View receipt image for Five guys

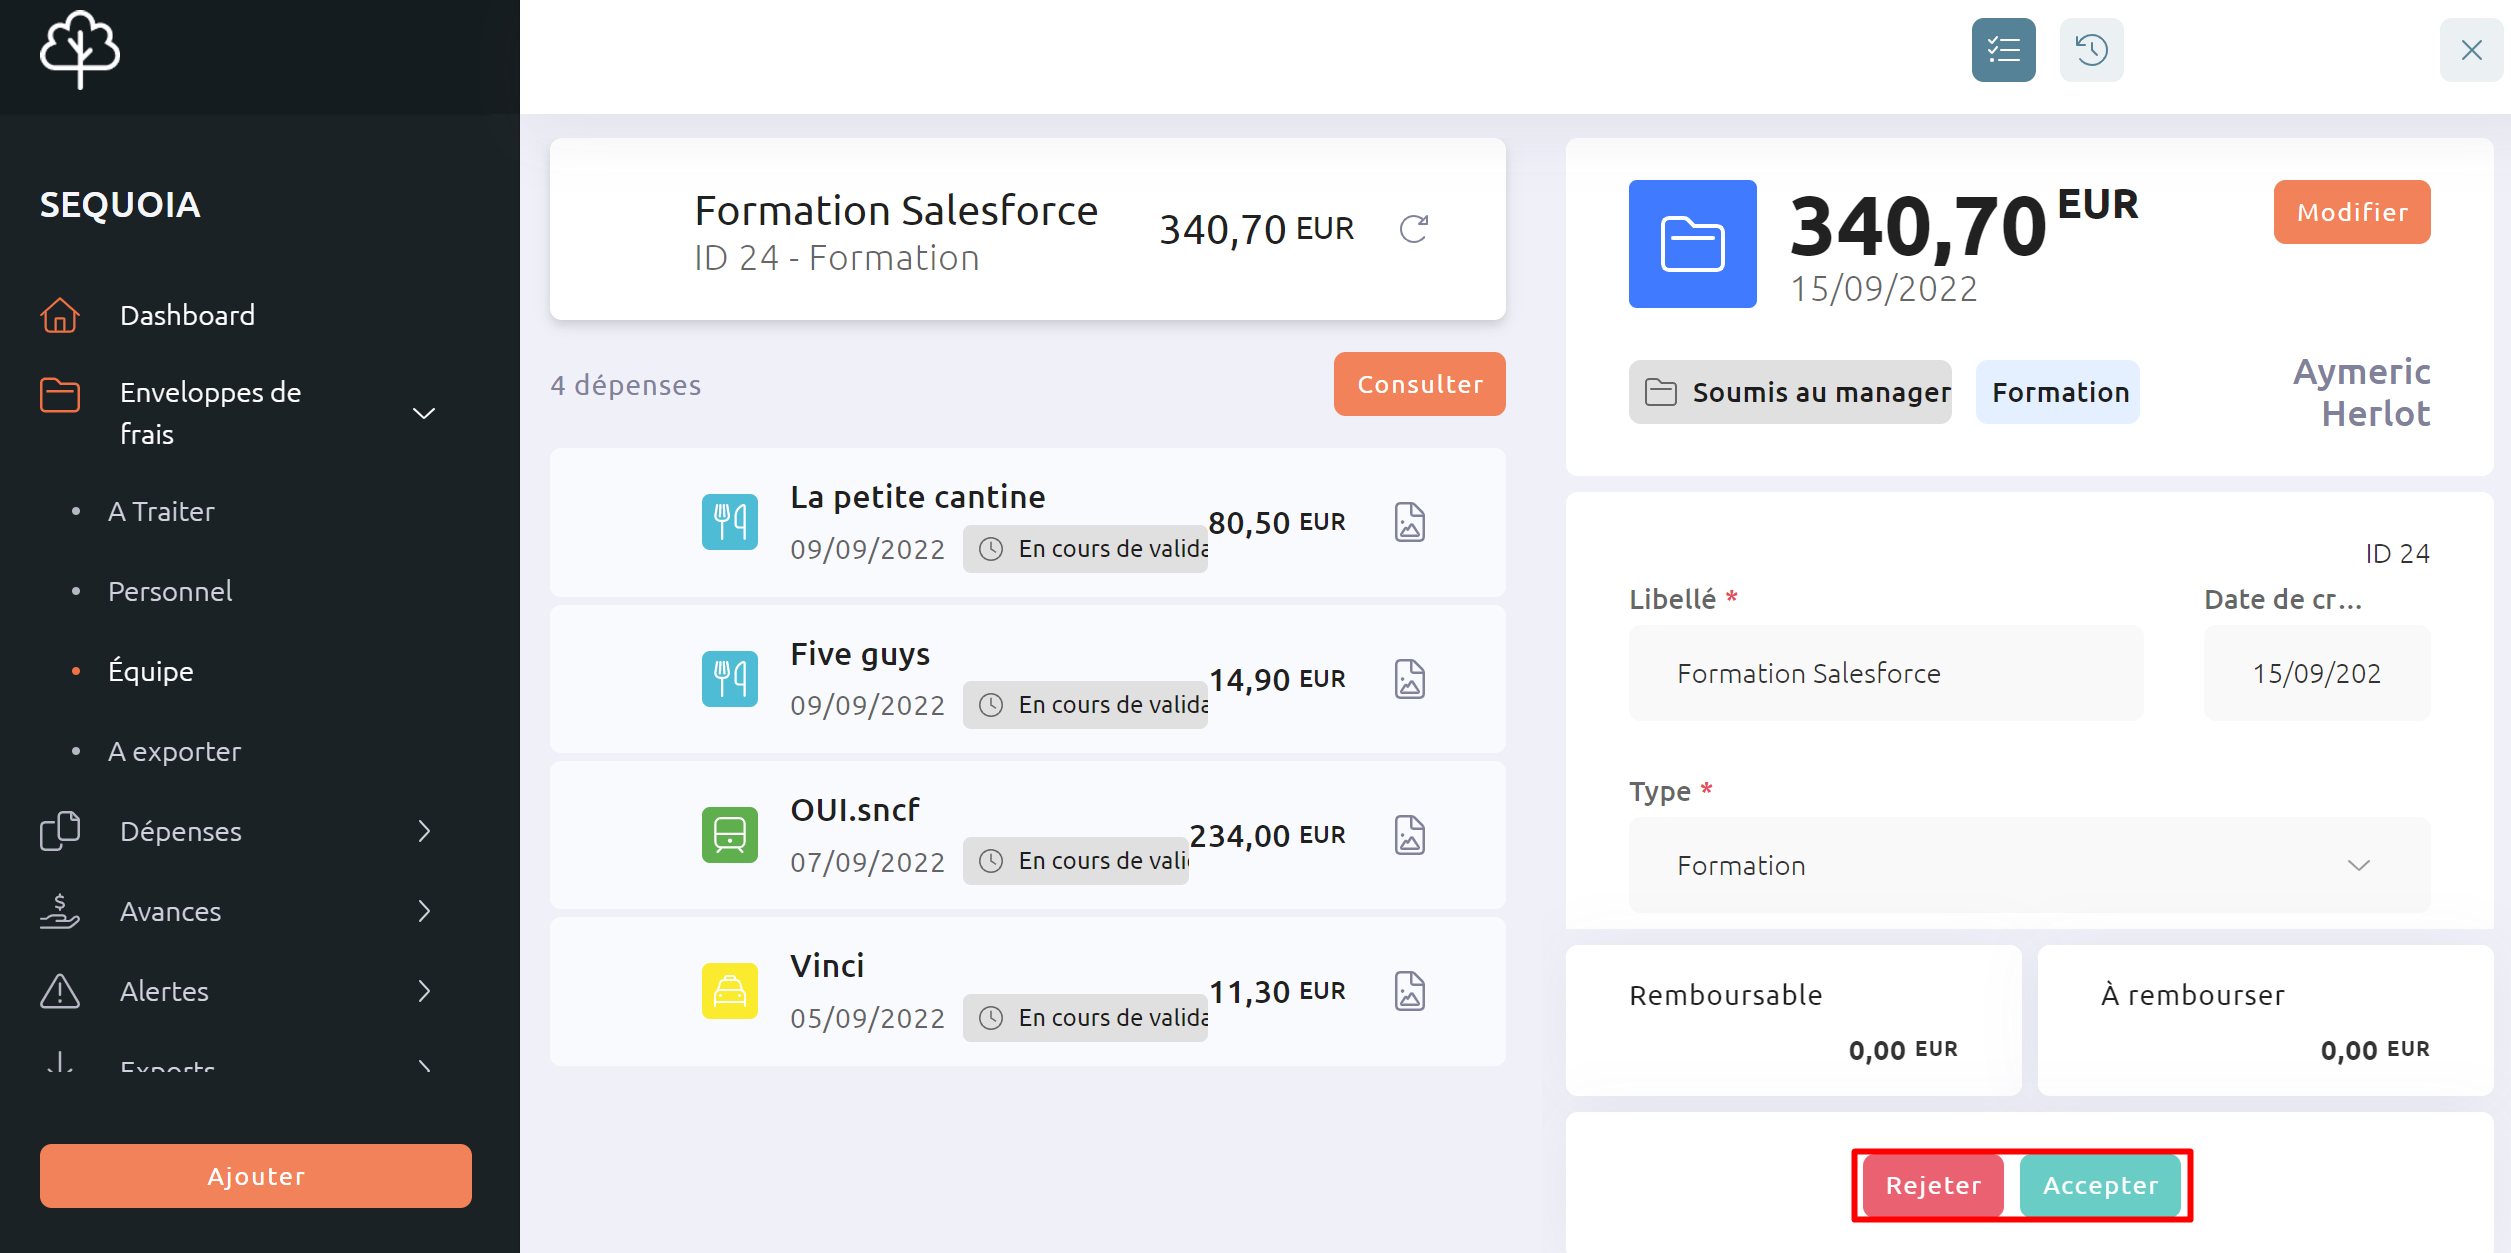click(x=1410, y=679)
